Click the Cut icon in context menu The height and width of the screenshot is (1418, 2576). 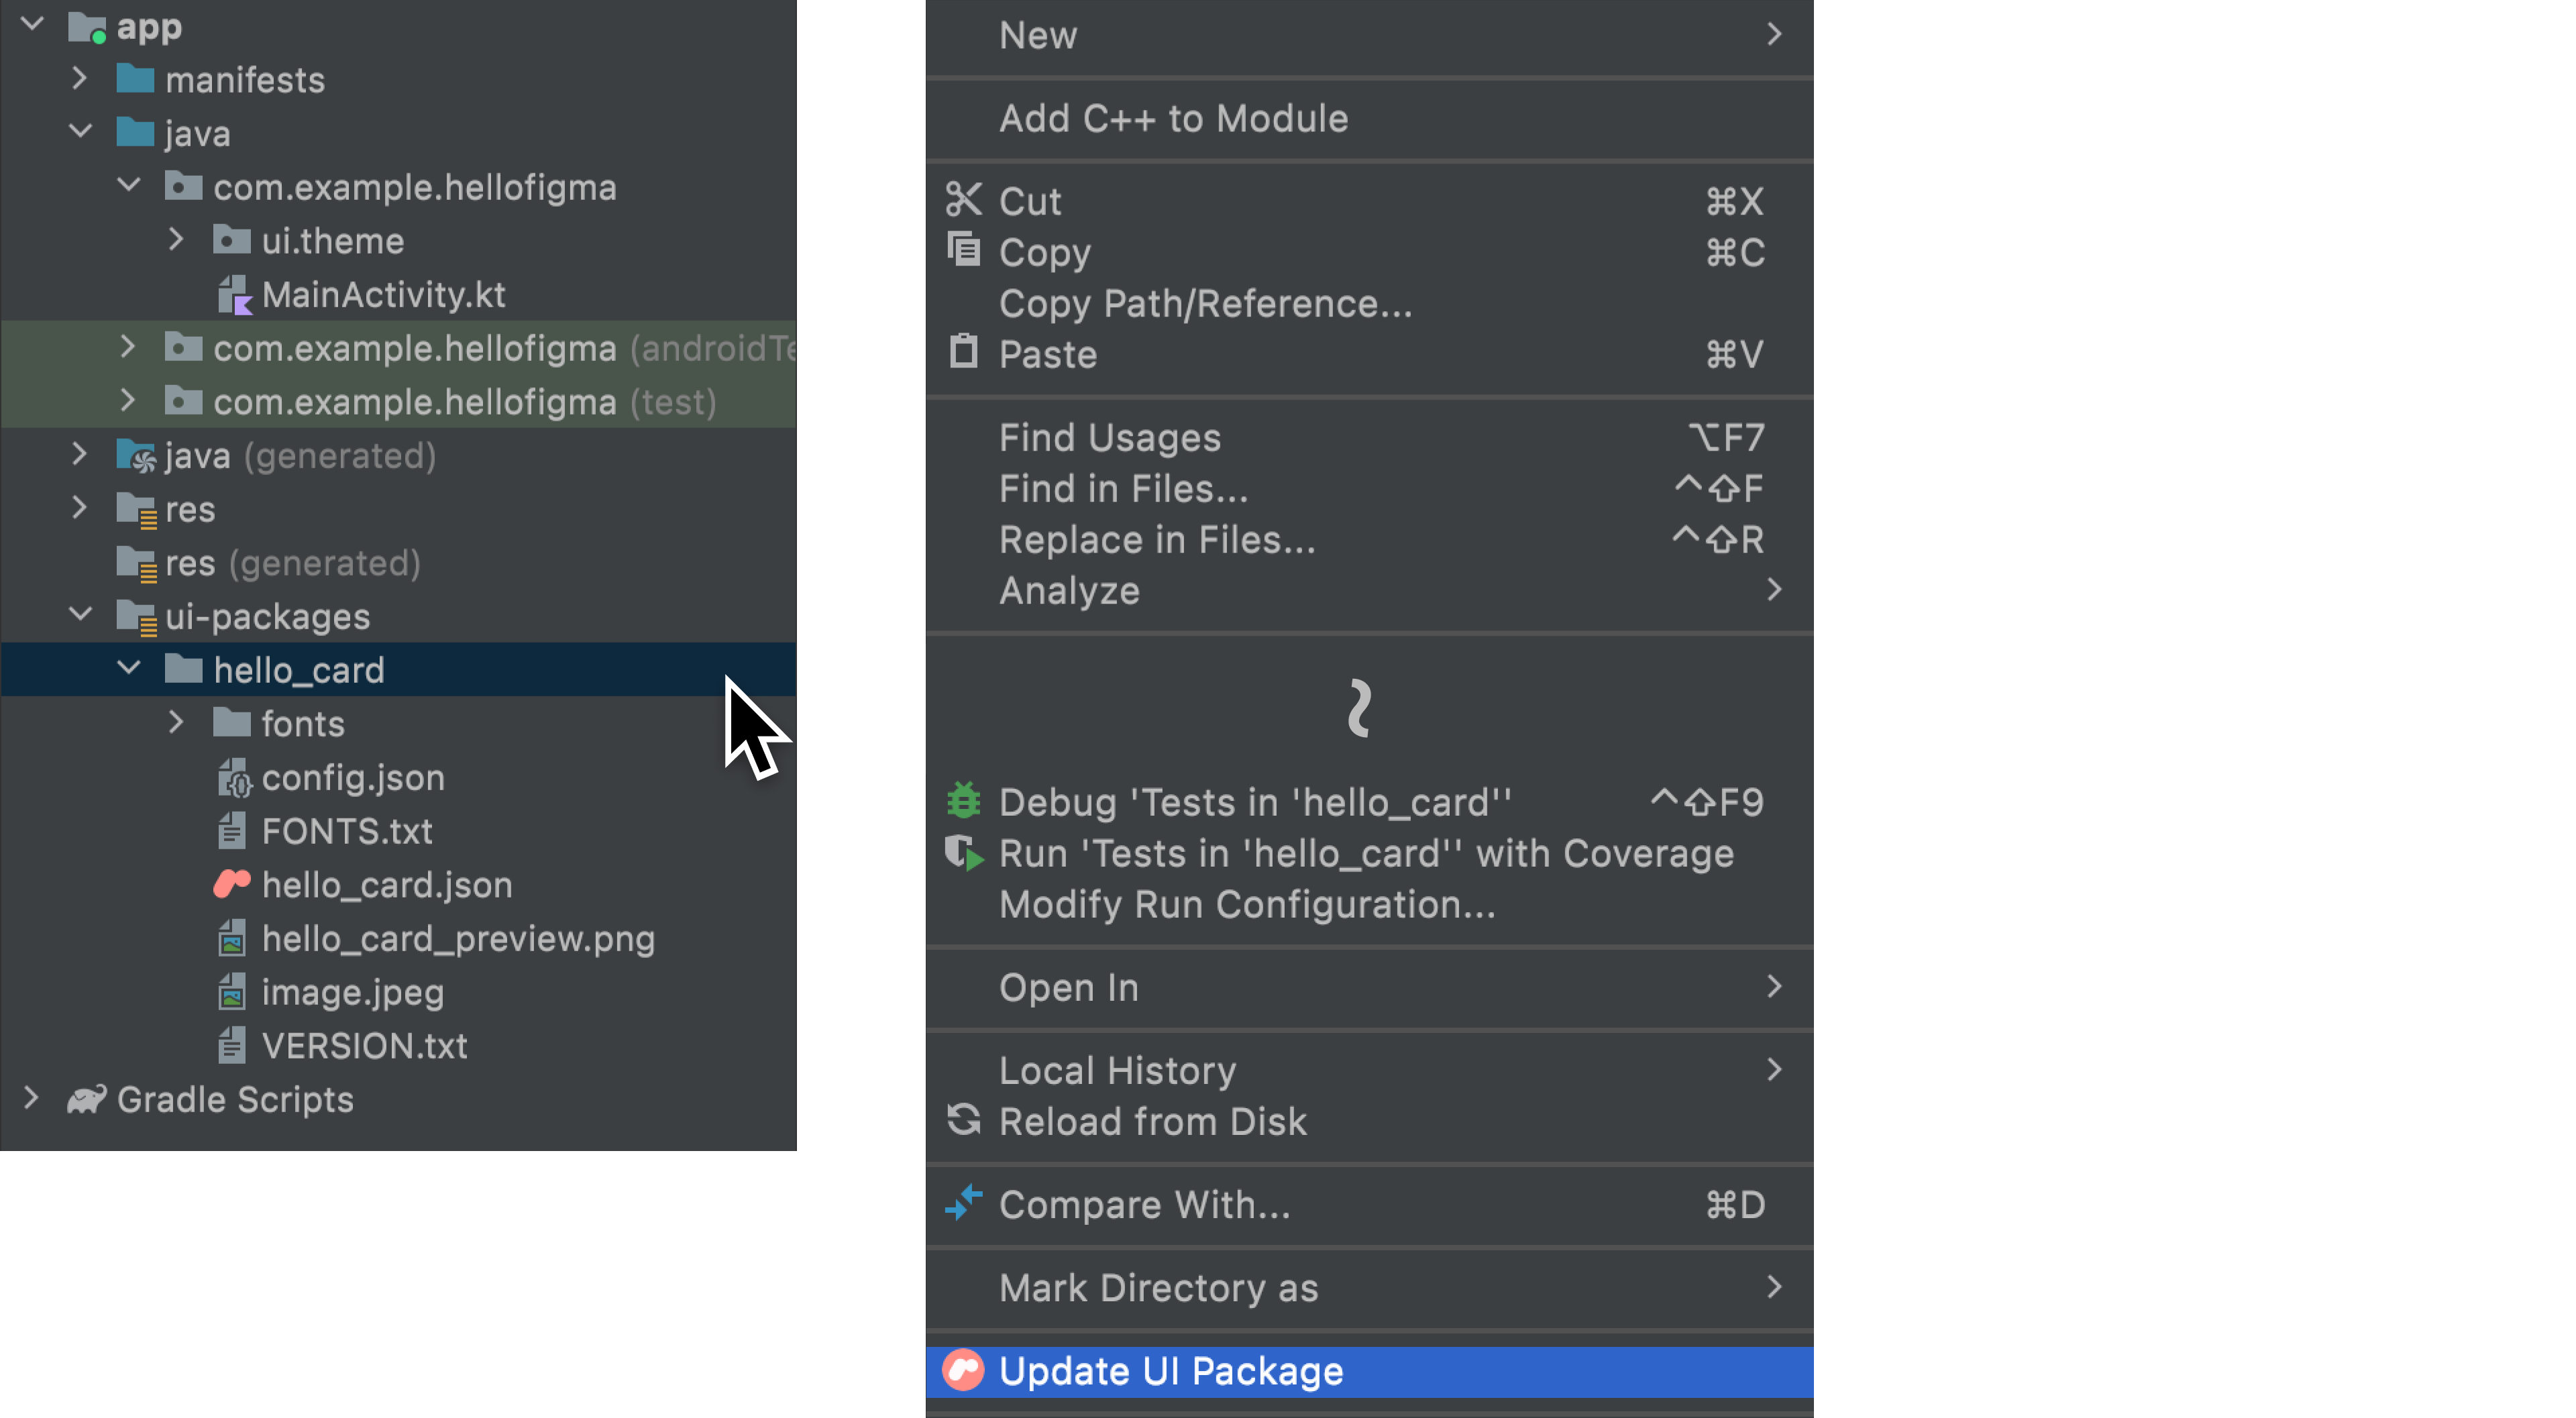point(962,199)
